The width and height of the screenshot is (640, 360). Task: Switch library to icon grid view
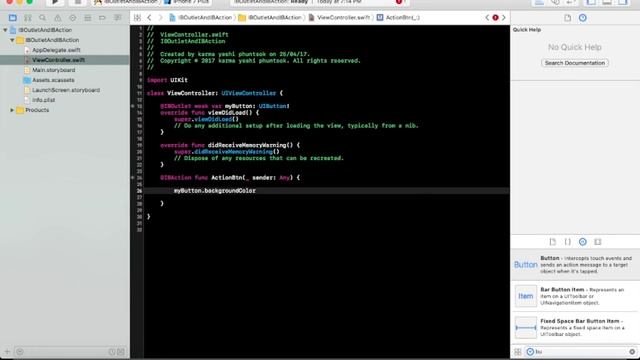[x=518, y=352]
